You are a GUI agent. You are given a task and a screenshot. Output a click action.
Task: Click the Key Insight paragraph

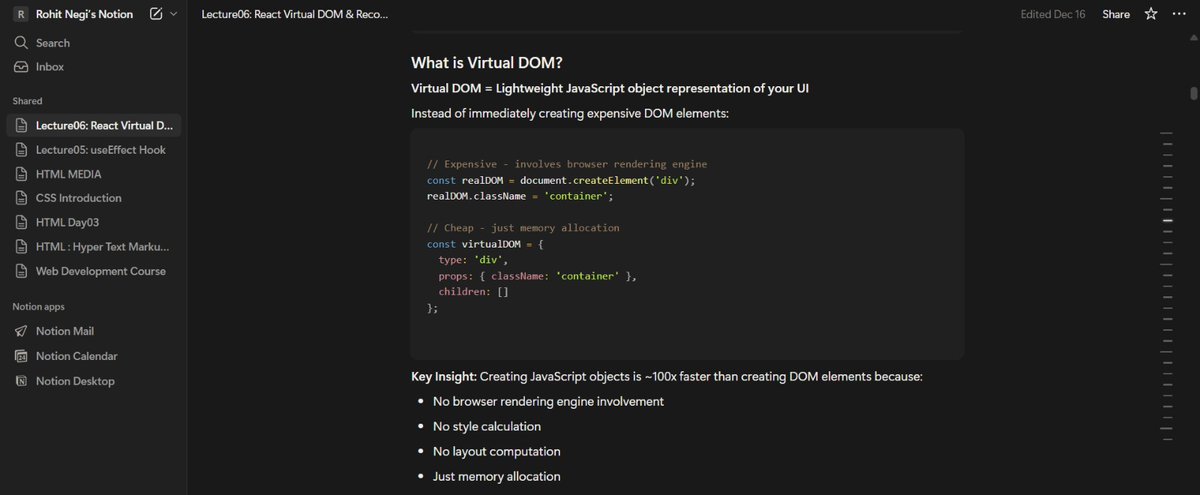click(667, 377)
